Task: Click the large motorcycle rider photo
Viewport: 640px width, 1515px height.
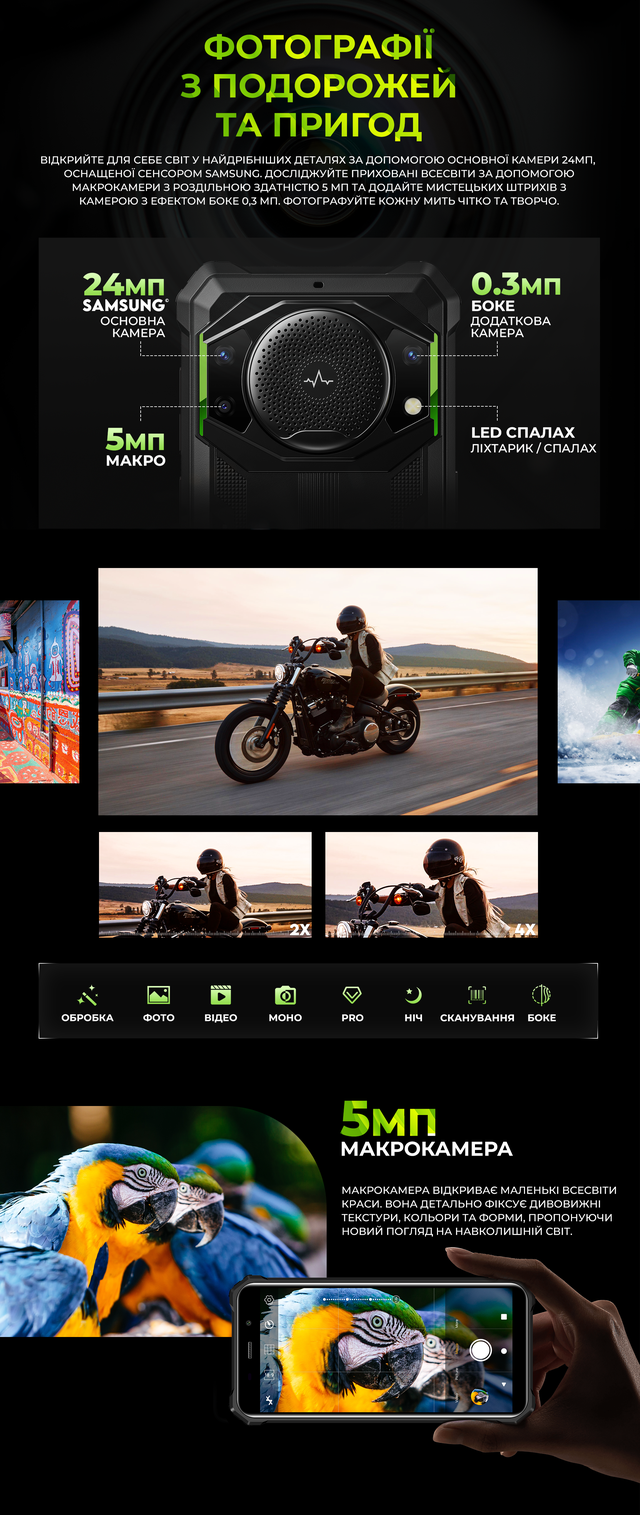Action: point(318,691)
